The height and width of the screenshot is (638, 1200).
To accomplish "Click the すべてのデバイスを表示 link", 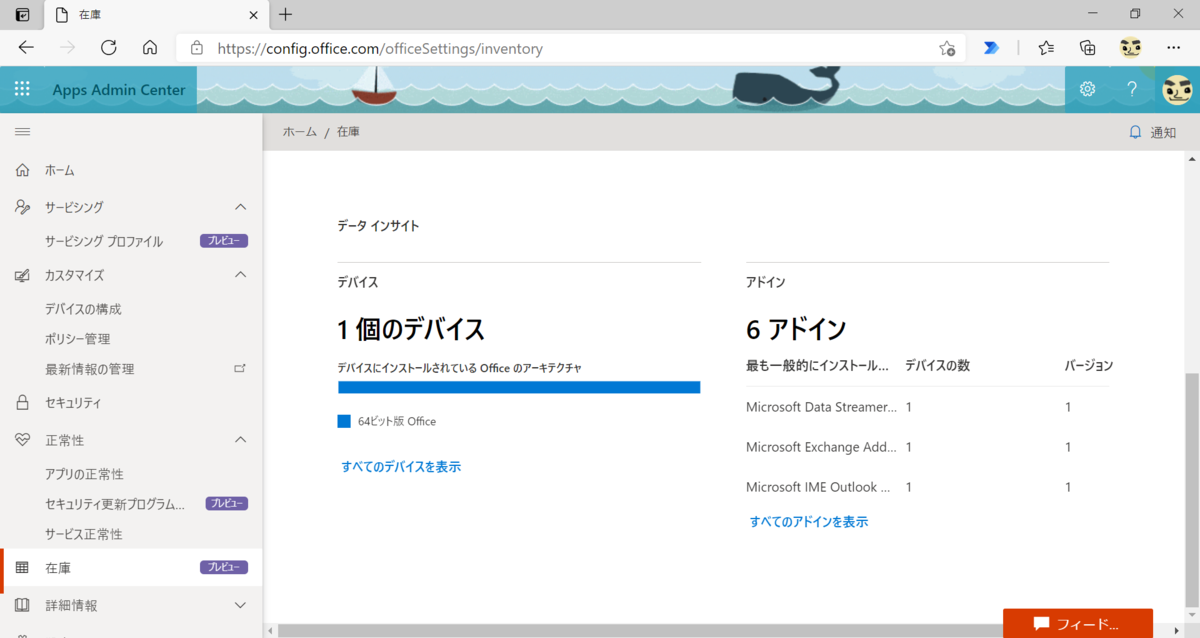I will pos(401,466).
